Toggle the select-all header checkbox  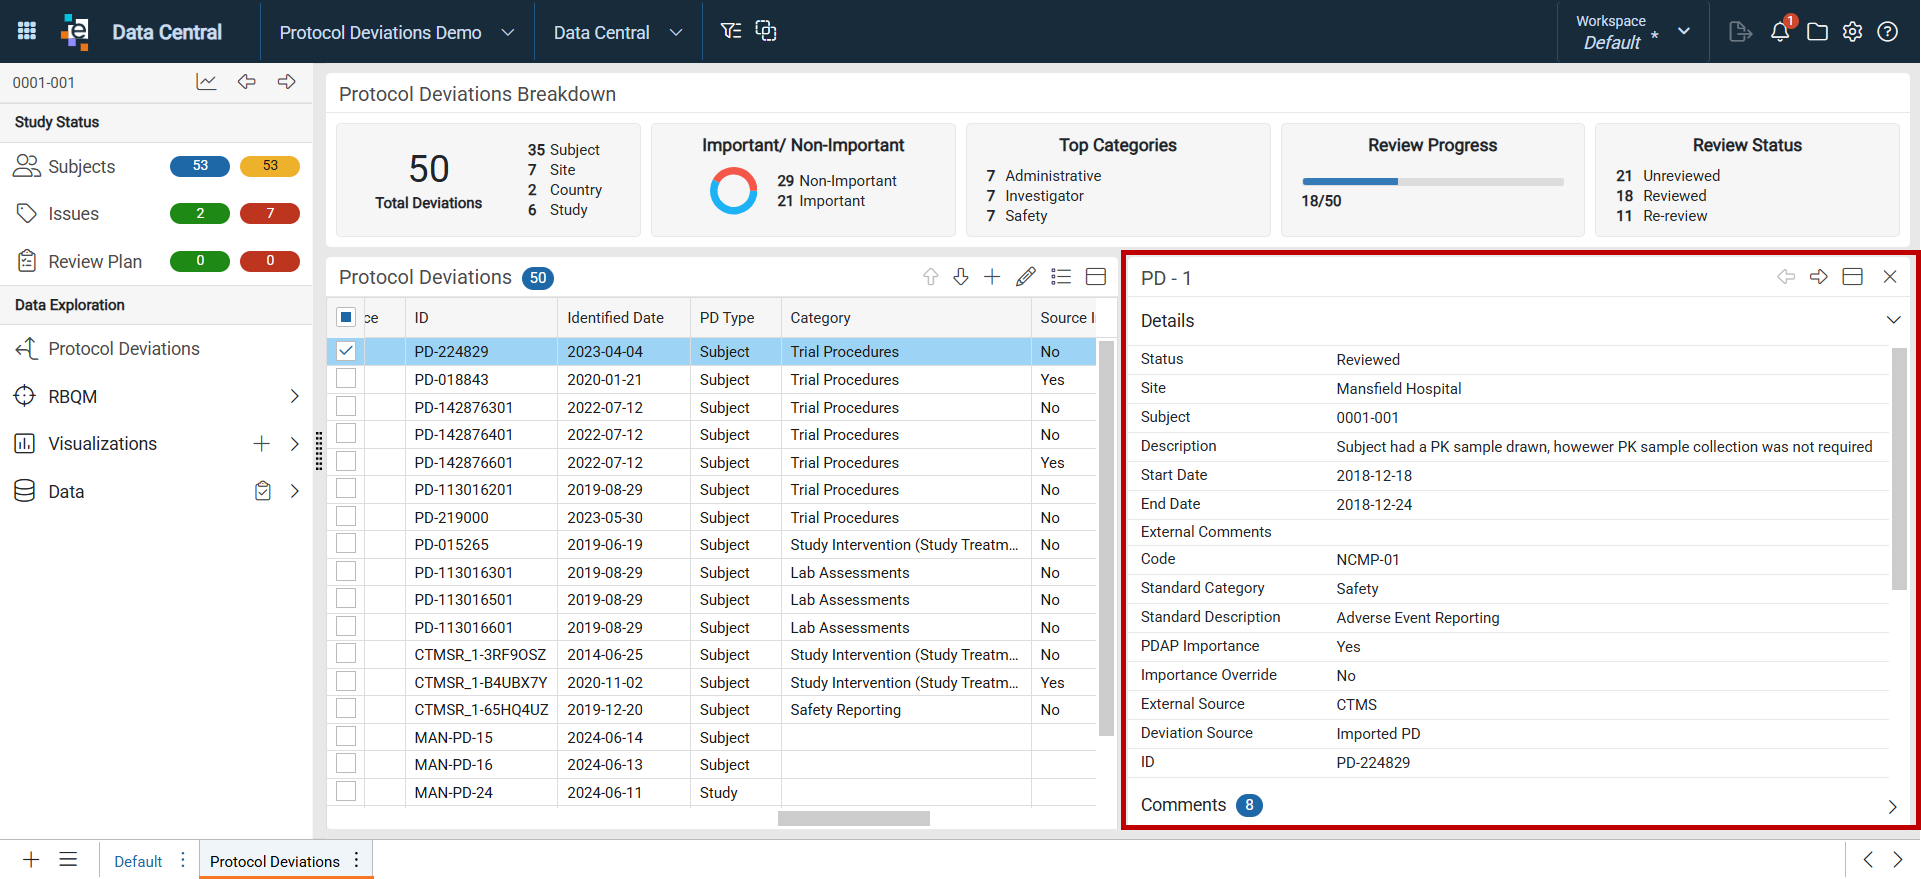(346, 317)
